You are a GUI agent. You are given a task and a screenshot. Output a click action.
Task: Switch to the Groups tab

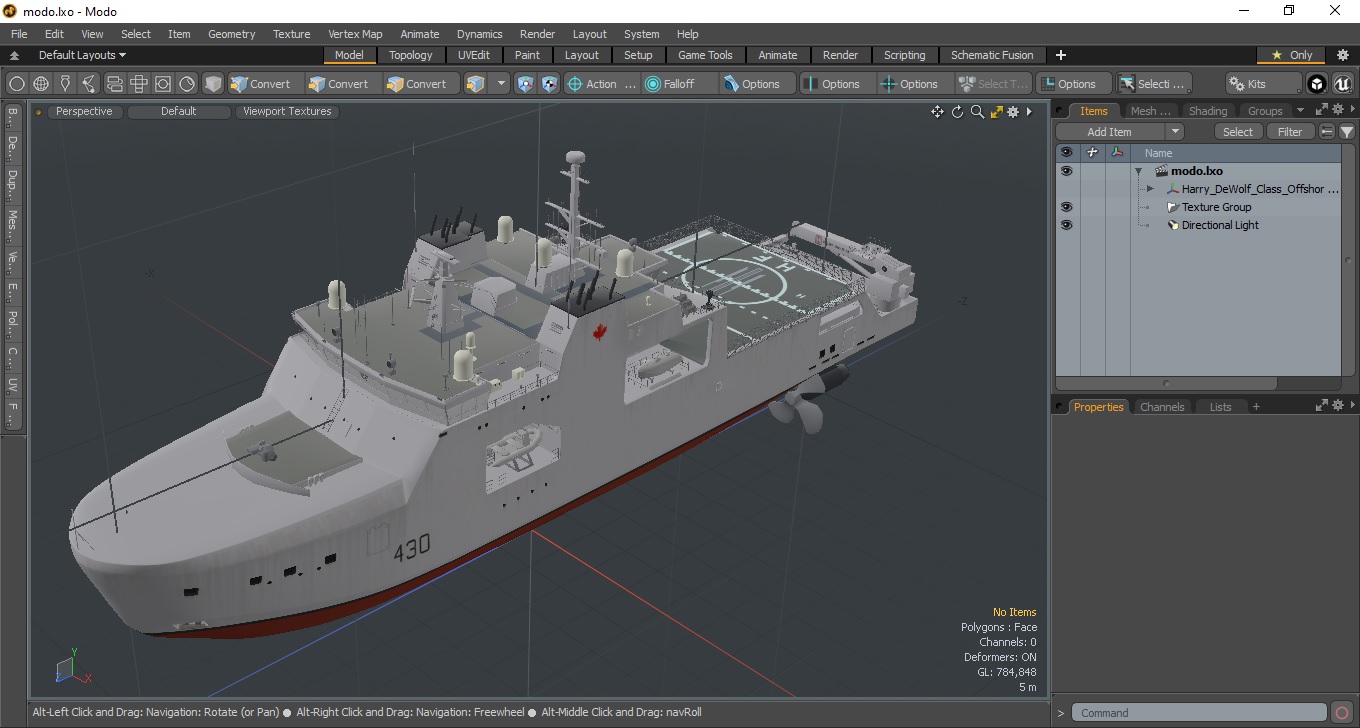[1265, 111]
